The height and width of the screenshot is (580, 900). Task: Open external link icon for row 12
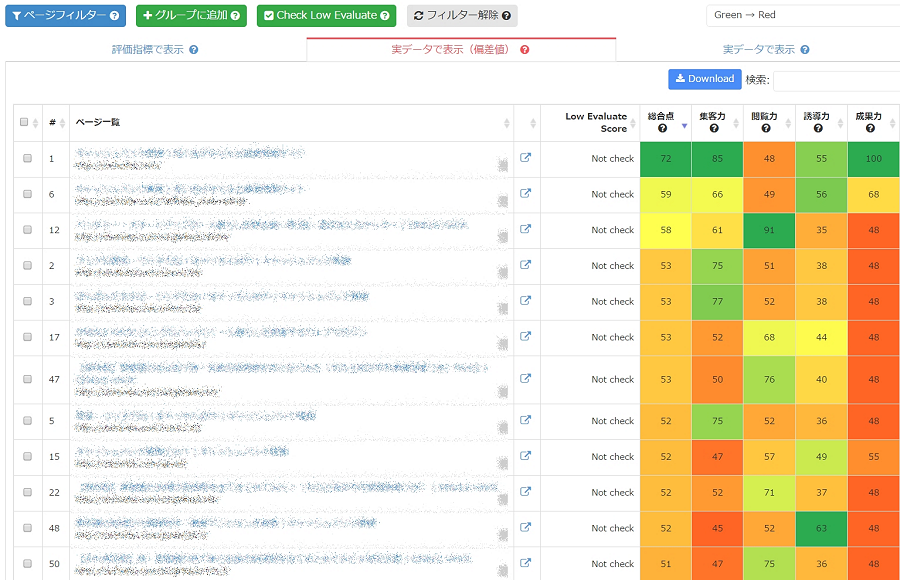(526, 229)
